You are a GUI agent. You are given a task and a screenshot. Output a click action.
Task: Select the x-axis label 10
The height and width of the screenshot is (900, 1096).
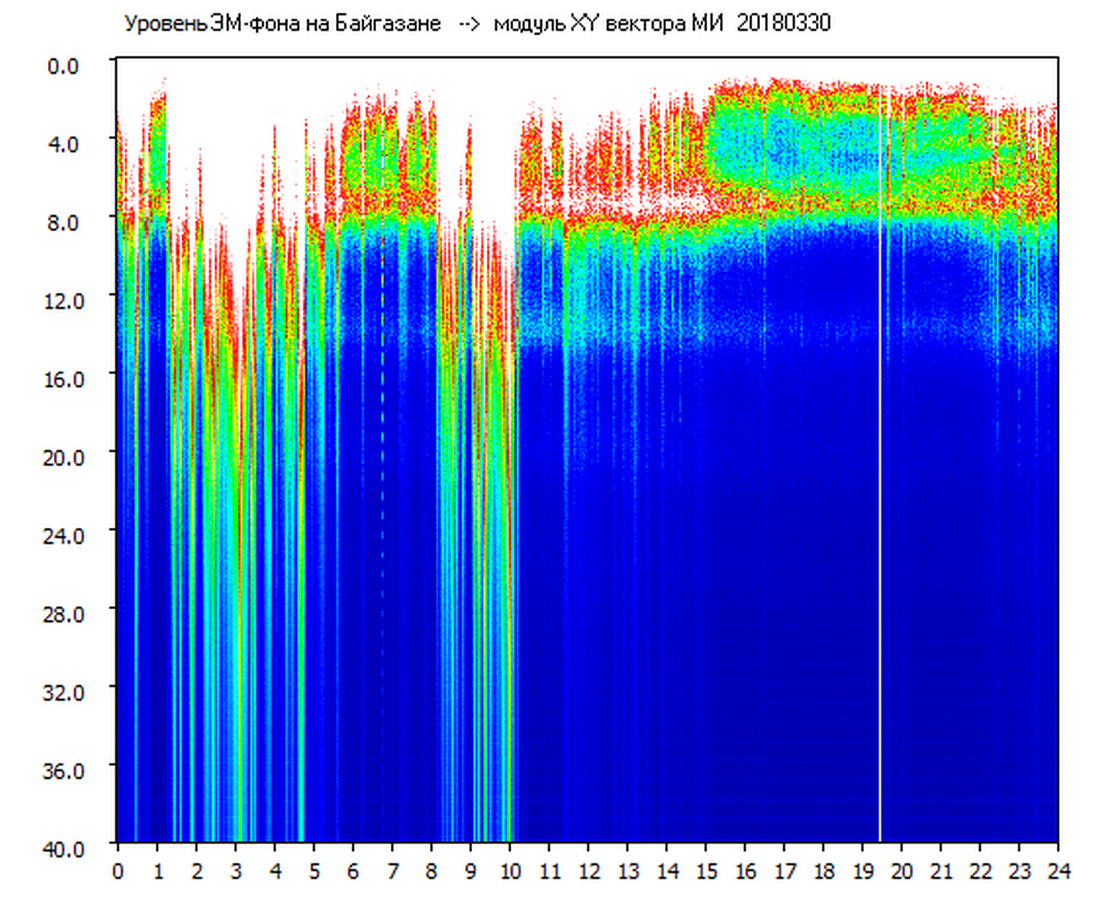coord(510,871)
